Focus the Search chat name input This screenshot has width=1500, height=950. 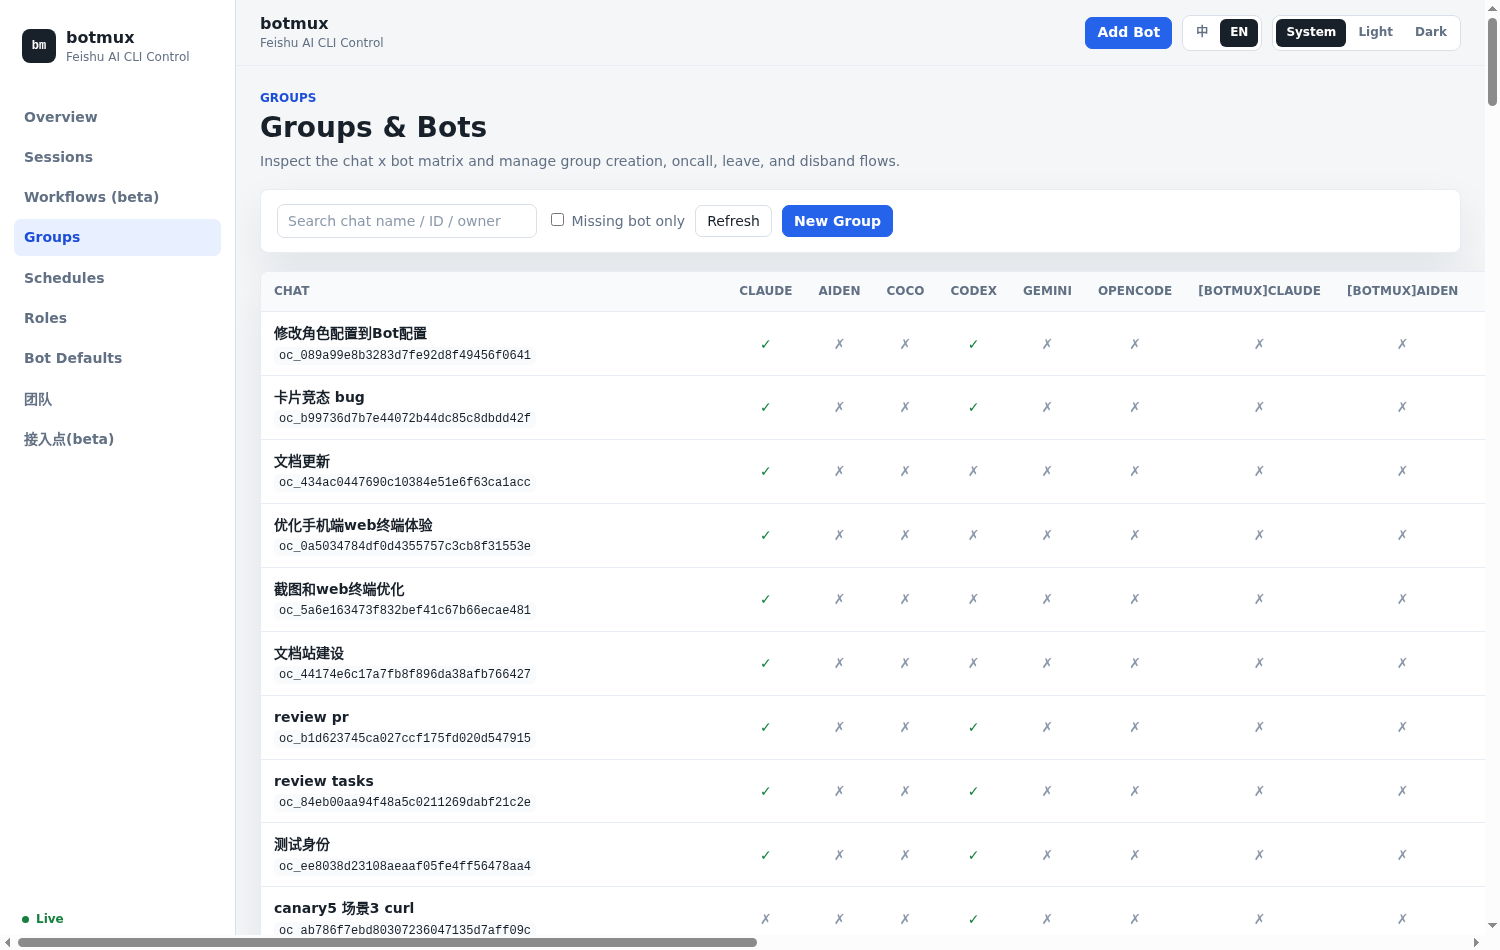click(407, 221)
